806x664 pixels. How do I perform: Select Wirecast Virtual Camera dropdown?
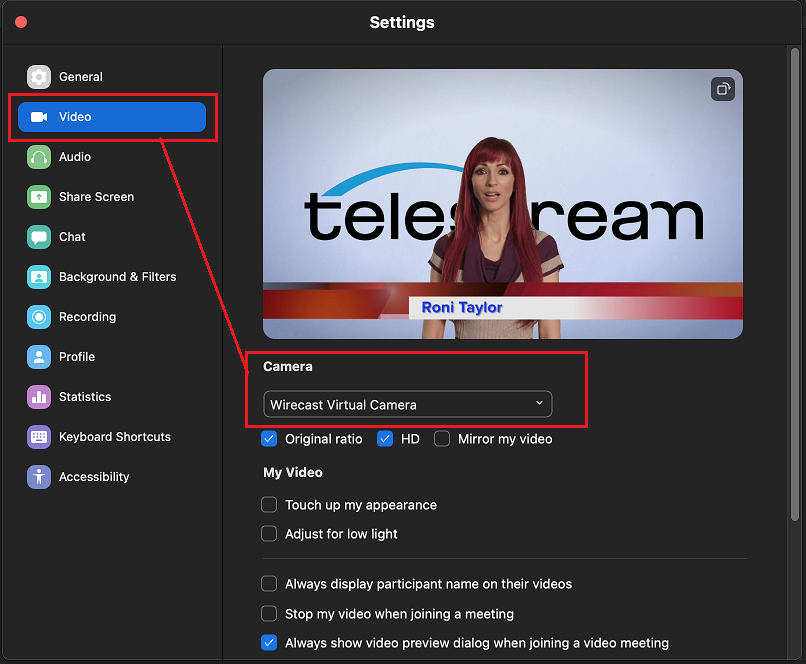(x=407, y=404)
